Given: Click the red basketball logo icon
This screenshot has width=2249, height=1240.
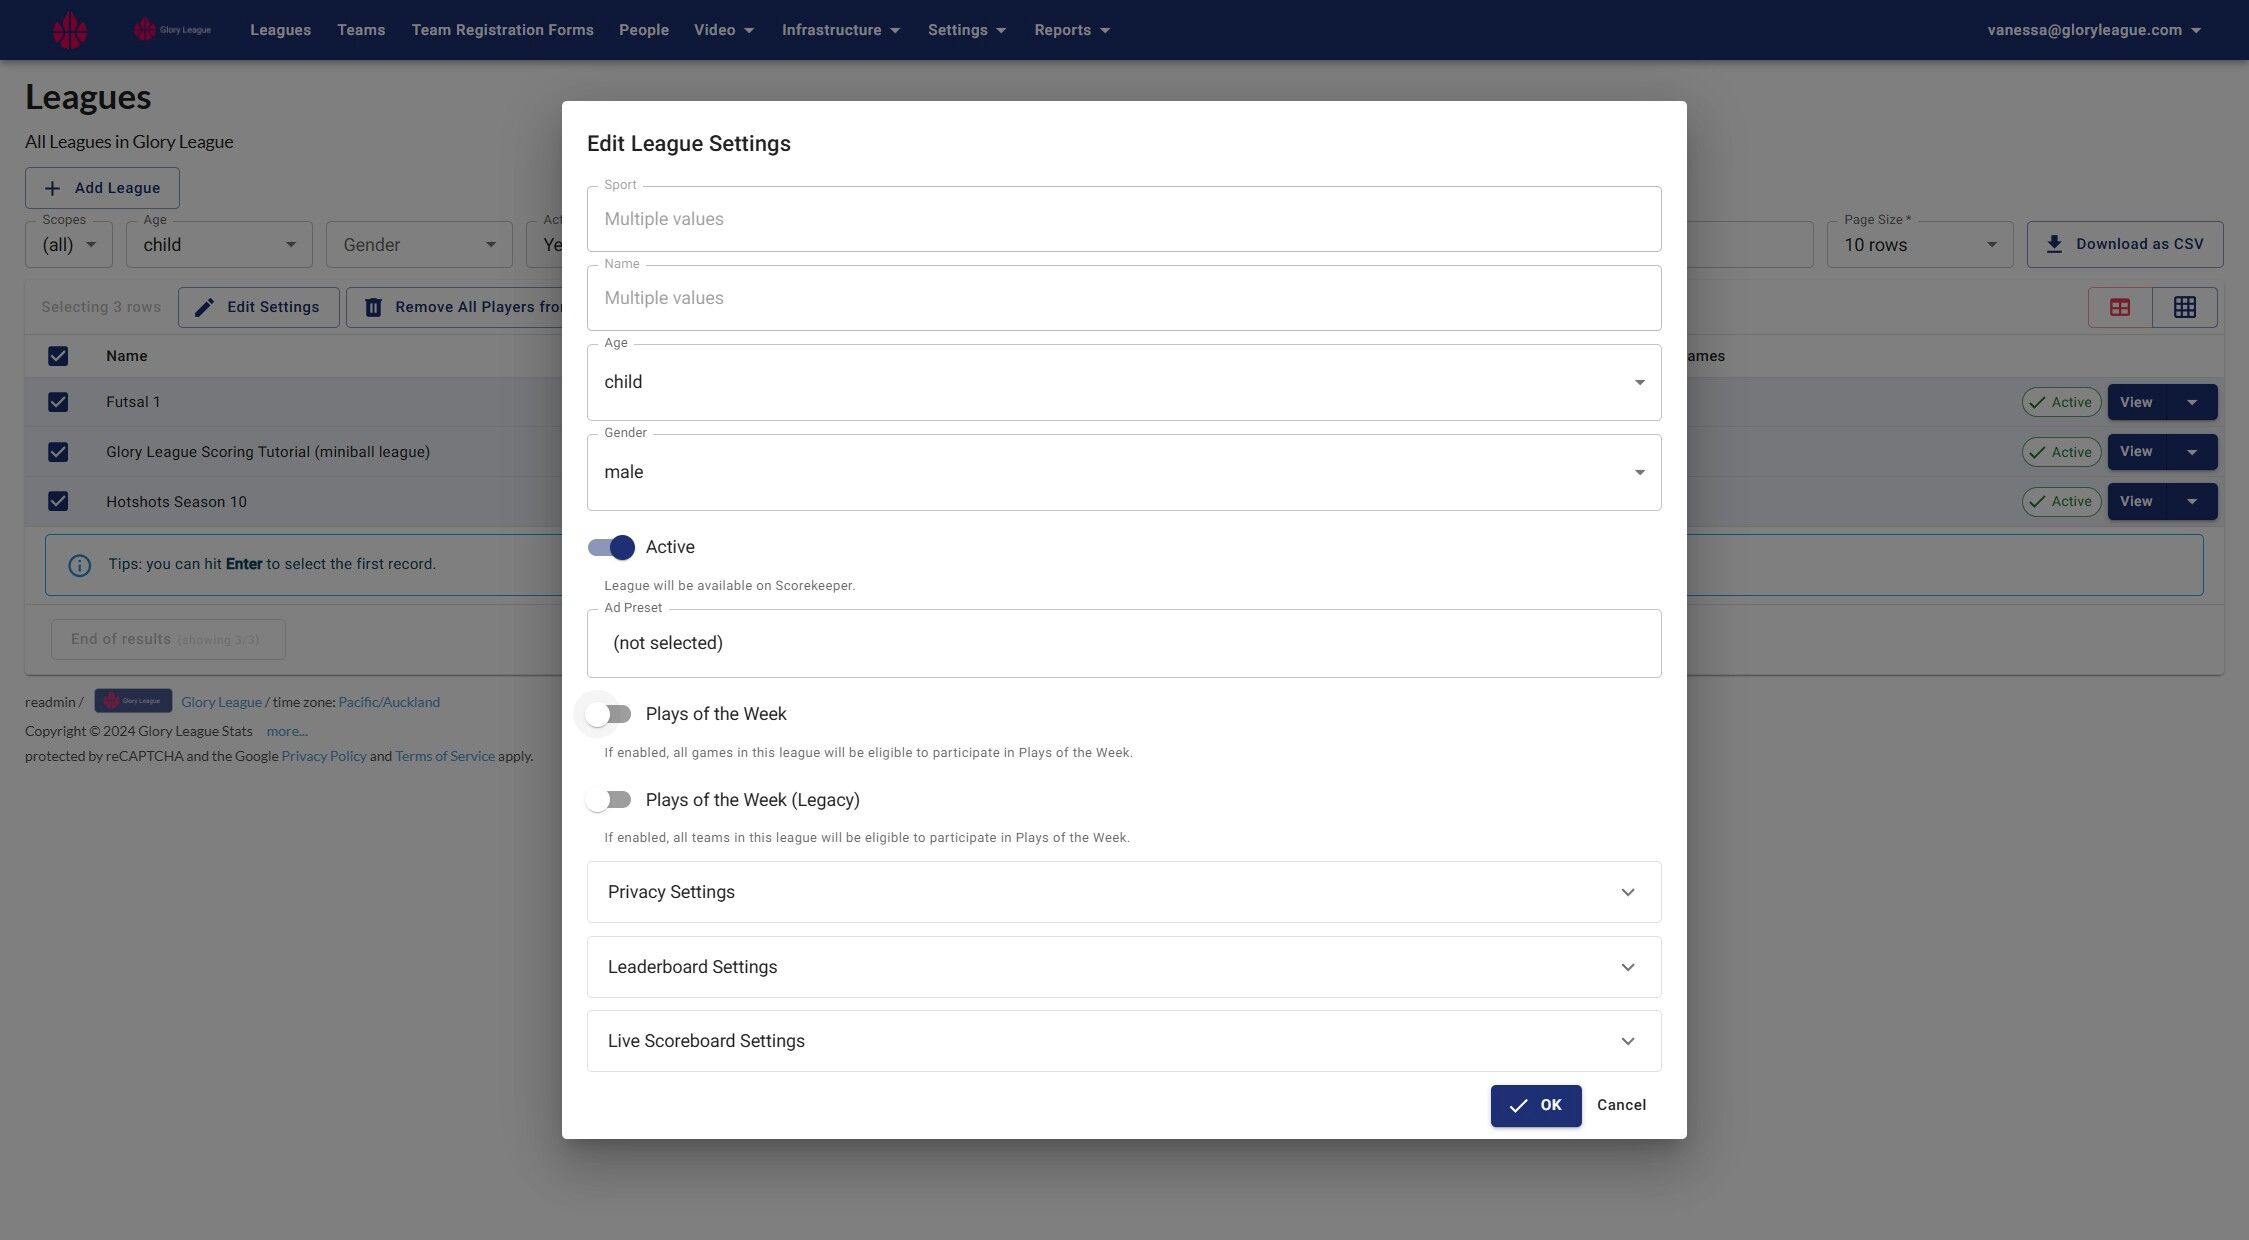Looking at the screenshot, I should pos(69,30).
